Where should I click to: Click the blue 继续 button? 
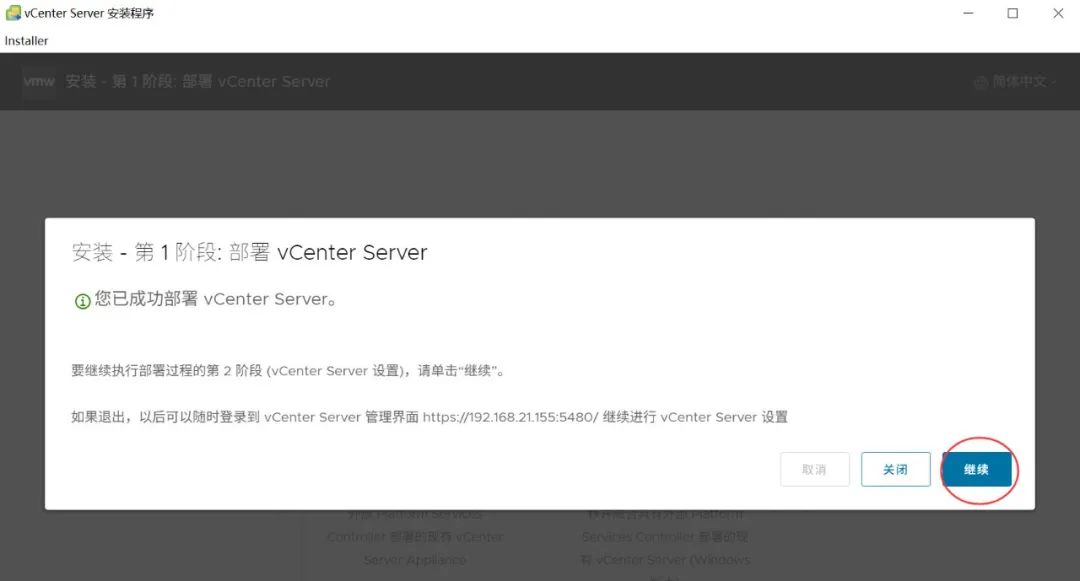[977, 469]
